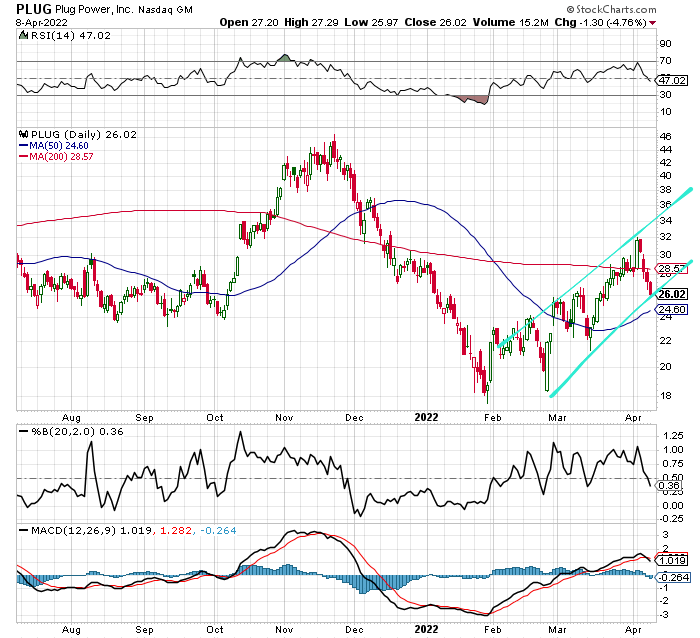
Task: Click the Volume 15.2M value
Action: (510, 22)
